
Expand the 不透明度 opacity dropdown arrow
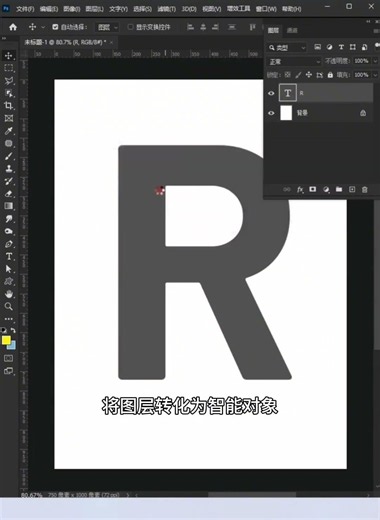(375, 61)
